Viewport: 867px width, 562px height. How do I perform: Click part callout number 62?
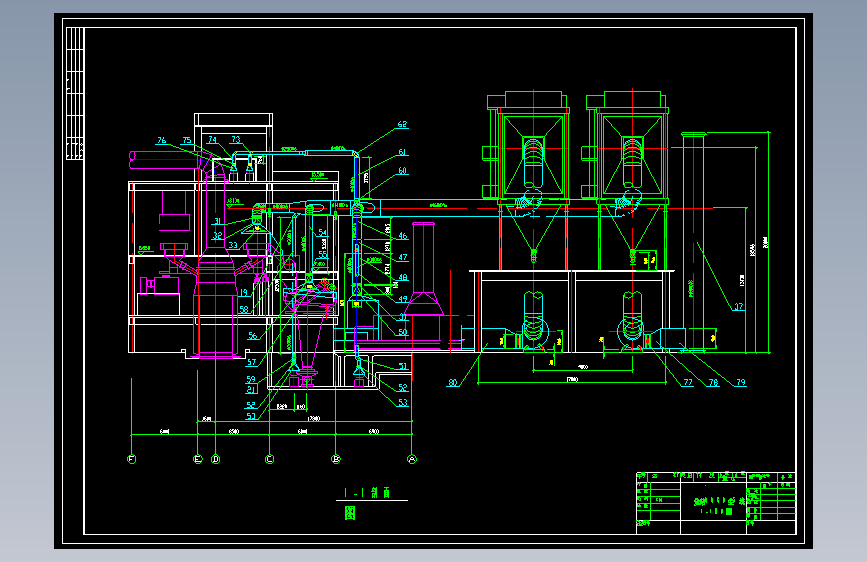click(x=403, y=124)
